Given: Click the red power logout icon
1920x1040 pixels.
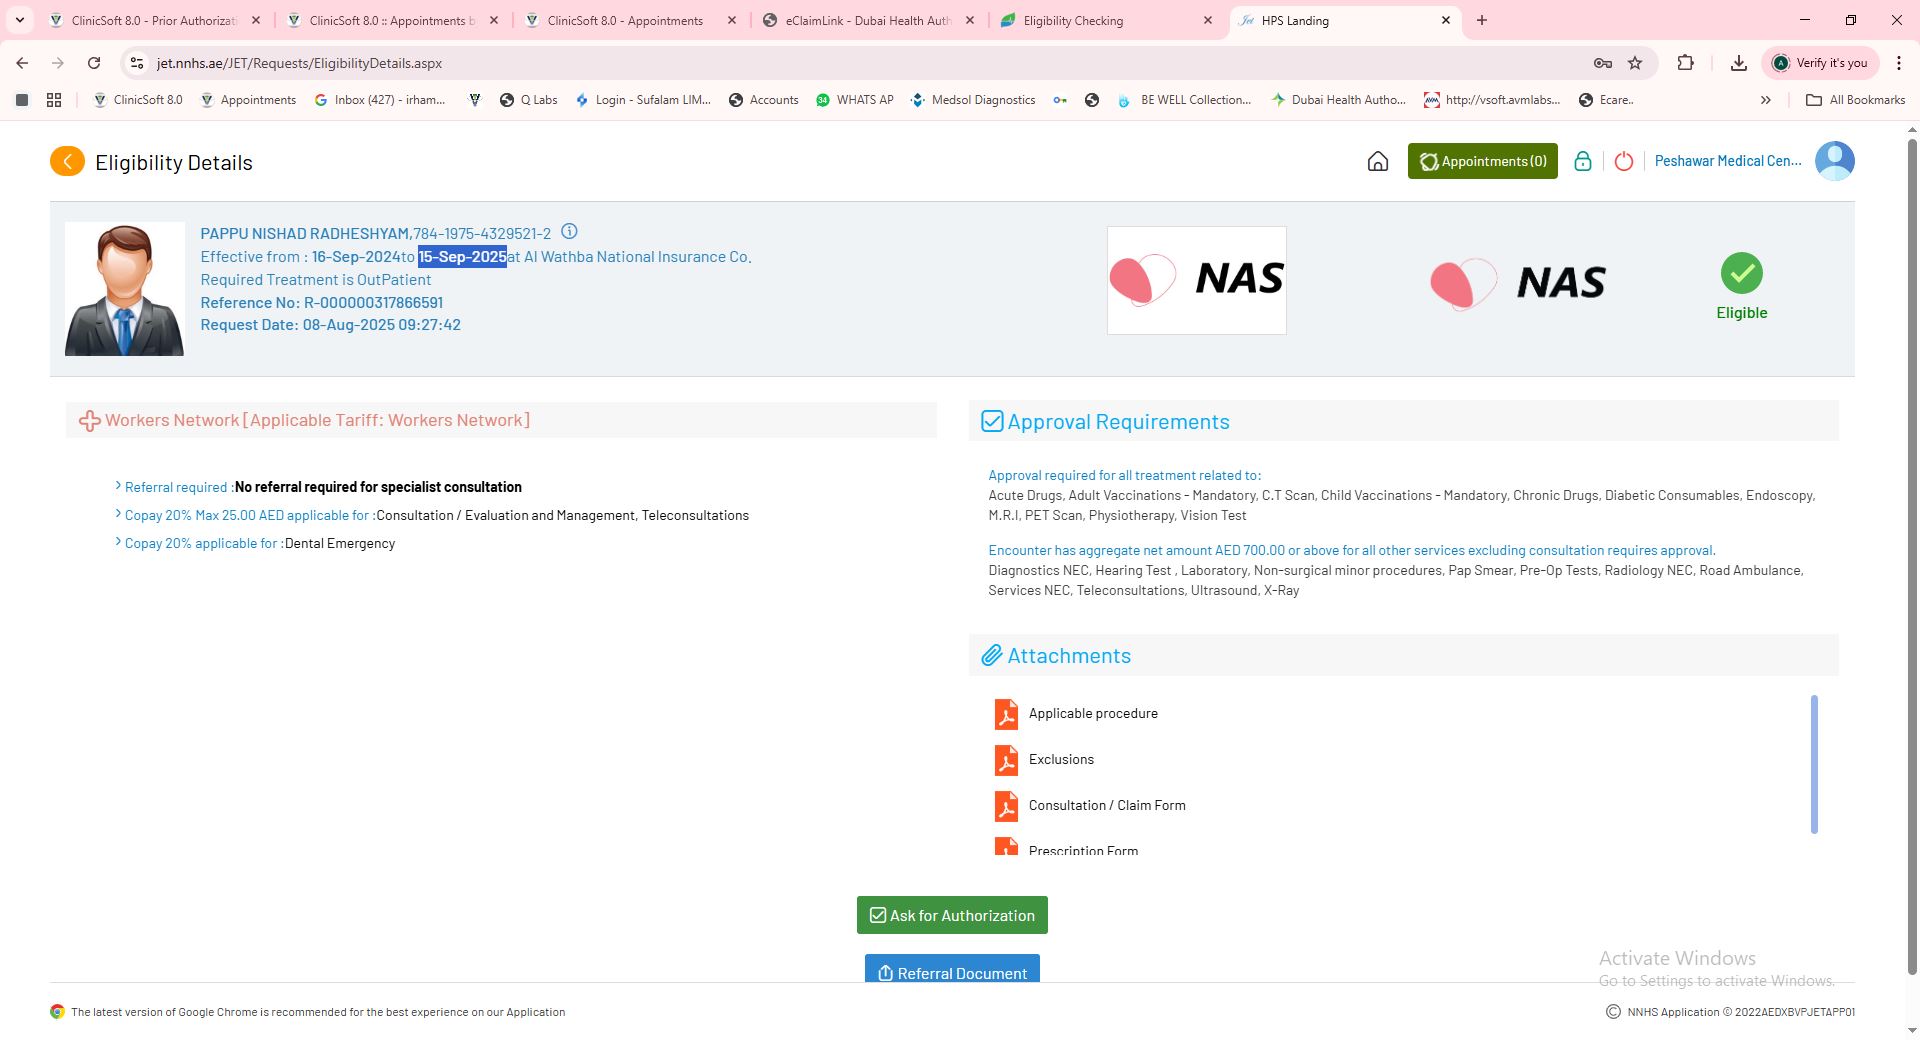Looking at the screenshot, I should (x=1623, y=162).
